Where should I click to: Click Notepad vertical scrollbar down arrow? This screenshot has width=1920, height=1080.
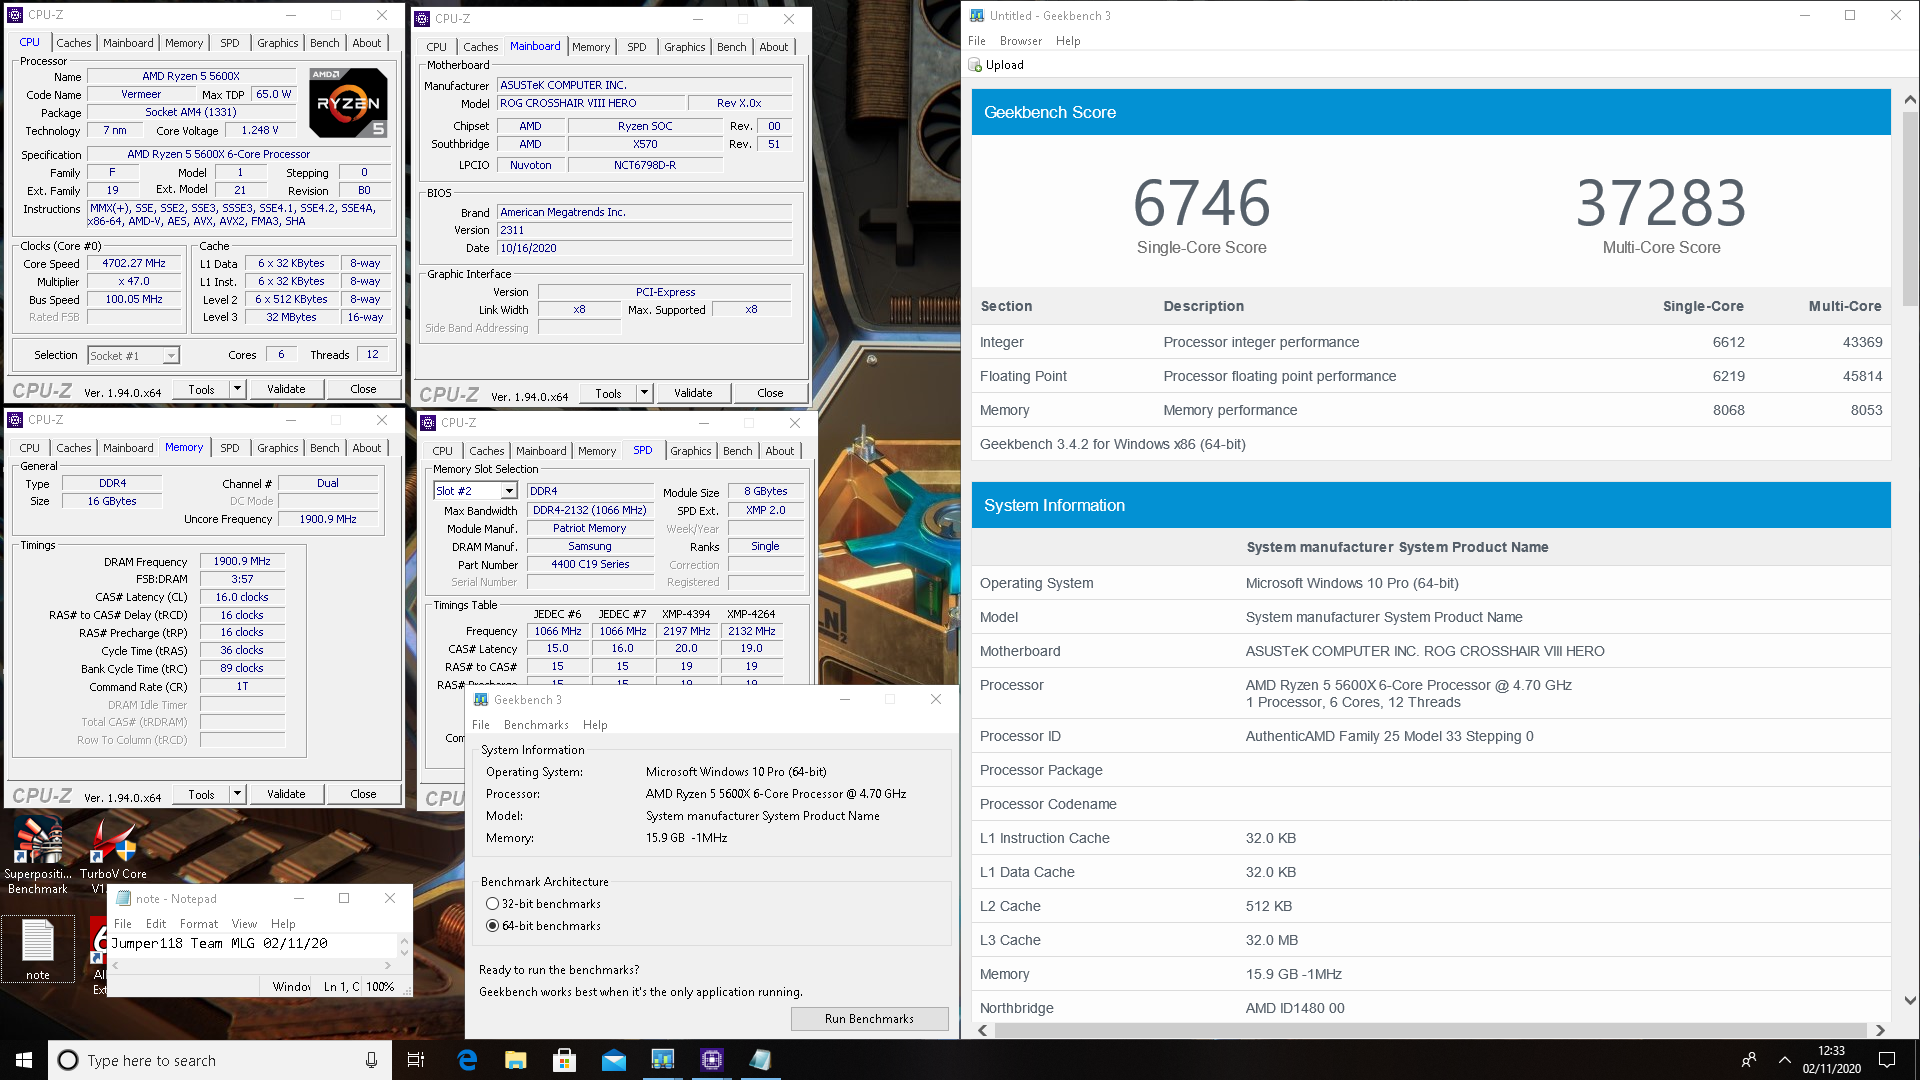pos(404,952)
